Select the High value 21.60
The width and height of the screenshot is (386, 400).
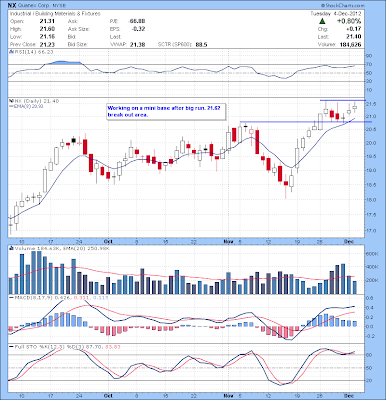pos(47,29)
